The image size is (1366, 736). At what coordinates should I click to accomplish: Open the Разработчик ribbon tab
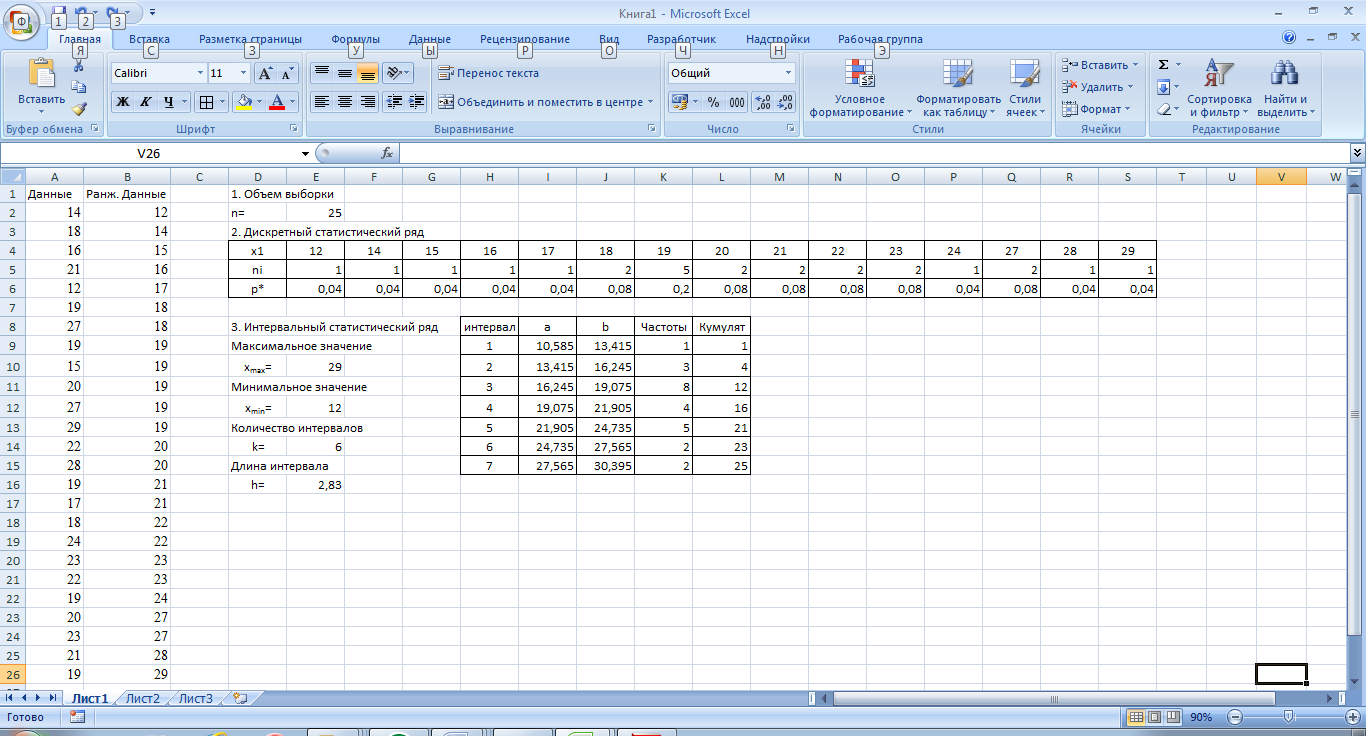pyautogui.click(x=682, y=39)
